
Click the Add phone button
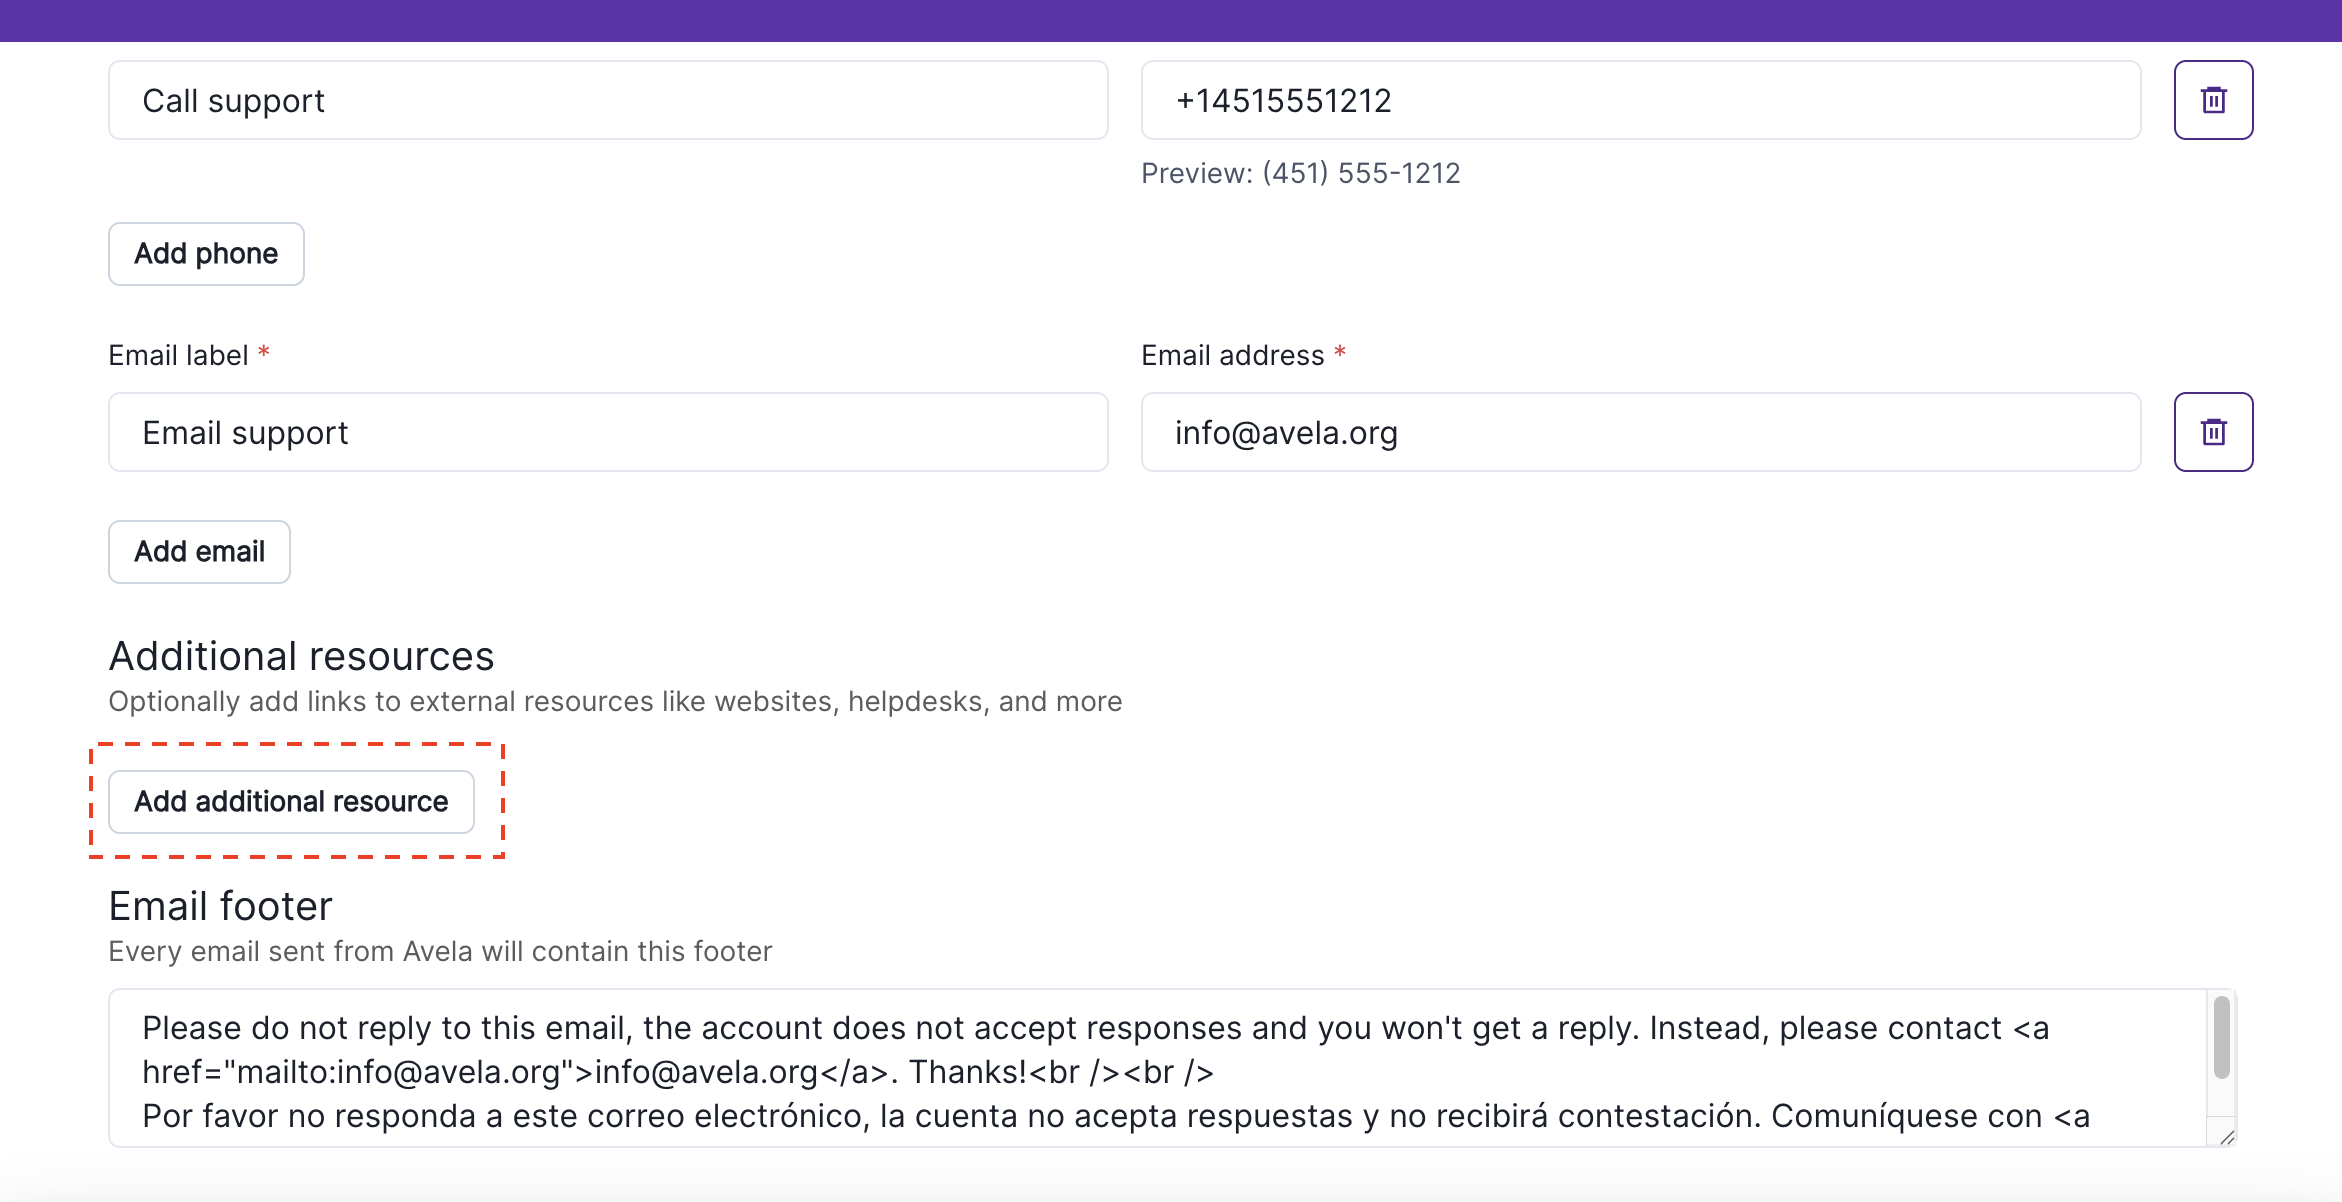(206, 254)
